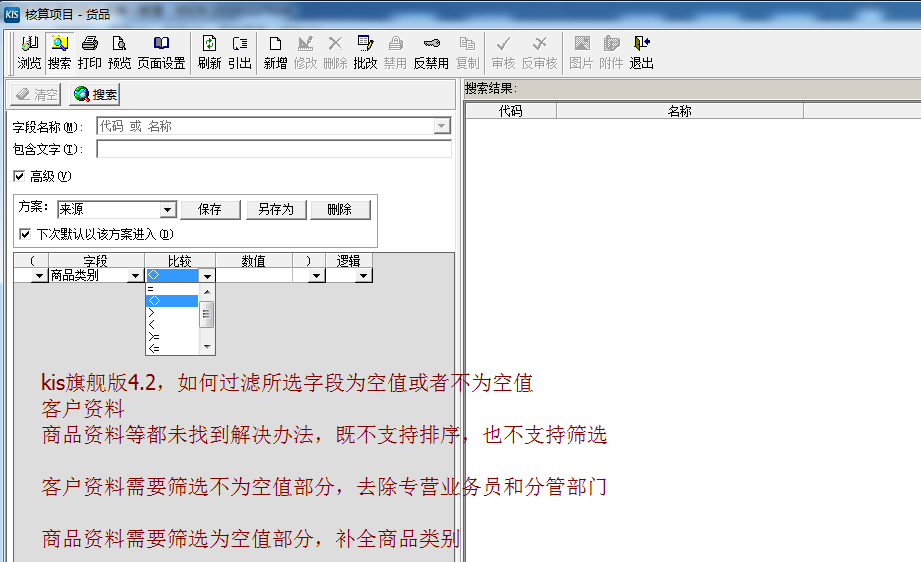921x562 pixels.
Task: Click the 数值 value cell
Action: pyautogui.click(x=254, y=275)
